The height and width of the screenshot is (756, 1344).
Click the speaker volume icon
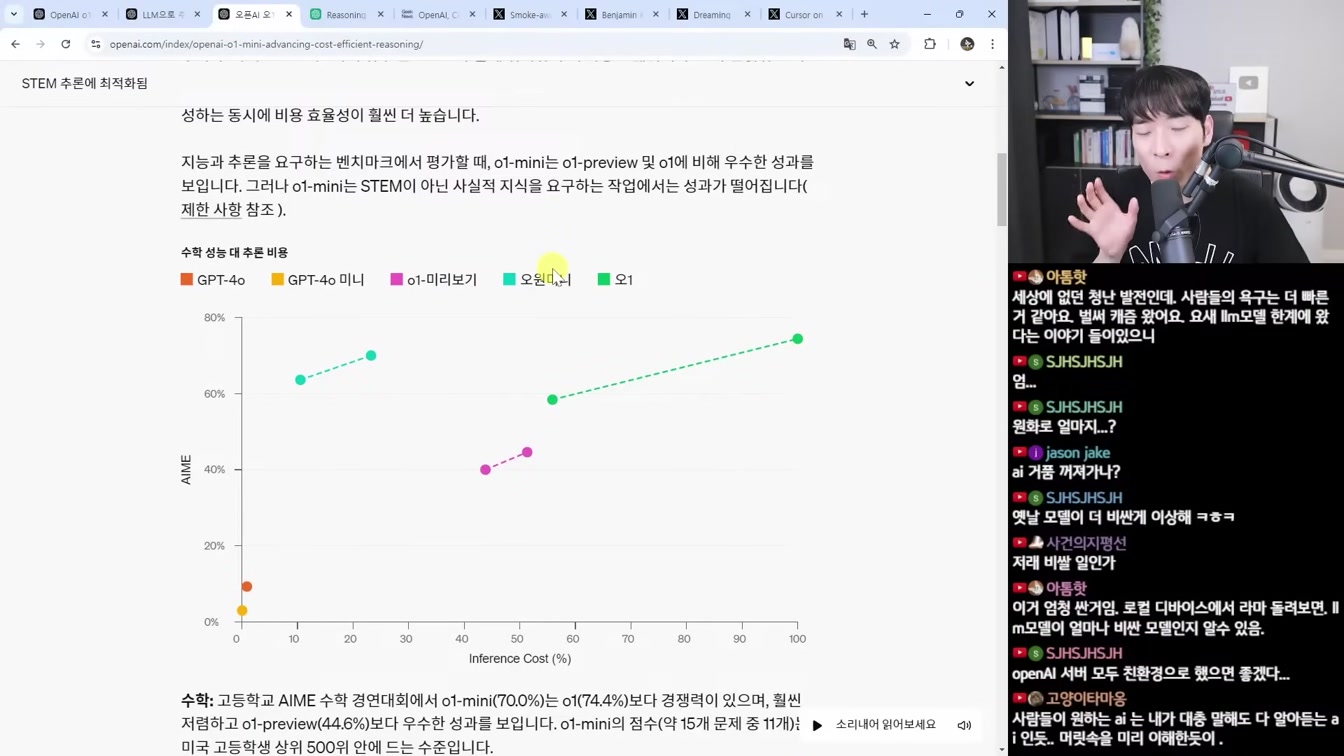[964, 725]
